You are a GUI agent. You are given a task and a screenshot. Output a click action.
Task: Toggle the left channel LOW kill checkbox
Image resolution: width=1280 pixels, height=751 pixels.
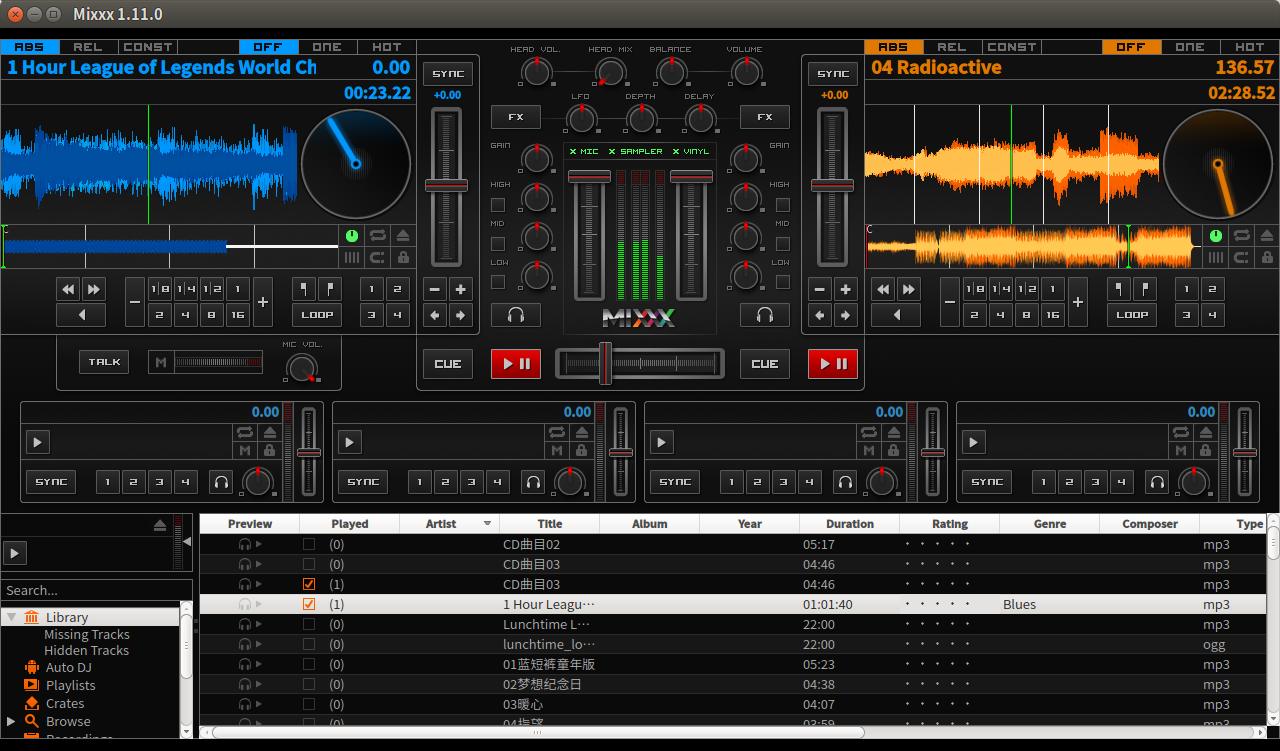click(x=498, y=282)
